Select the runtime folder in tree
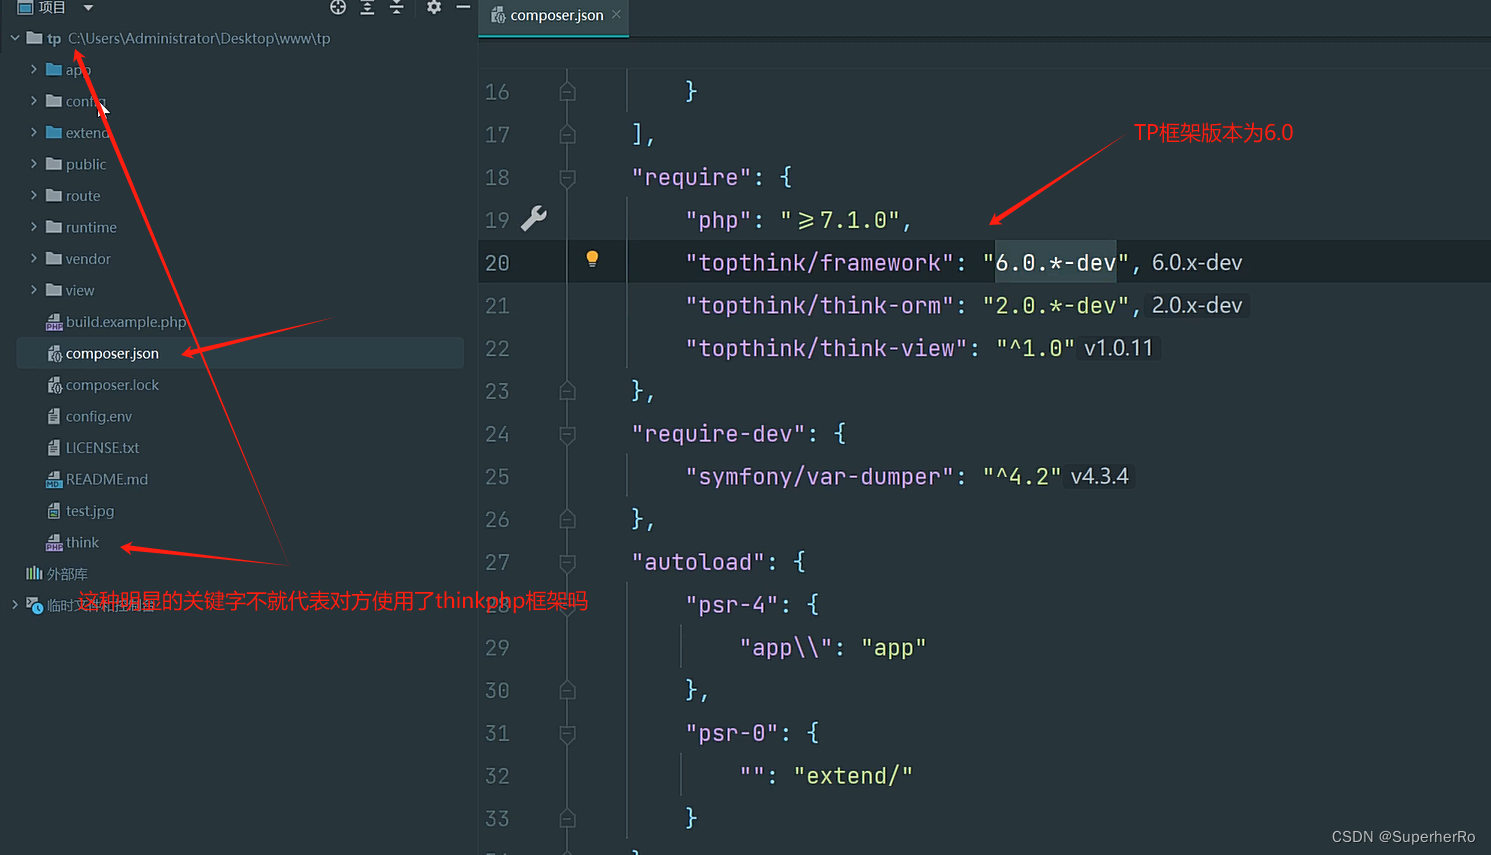The width and height of the screenshot is (1491, 855). [91, 227]
